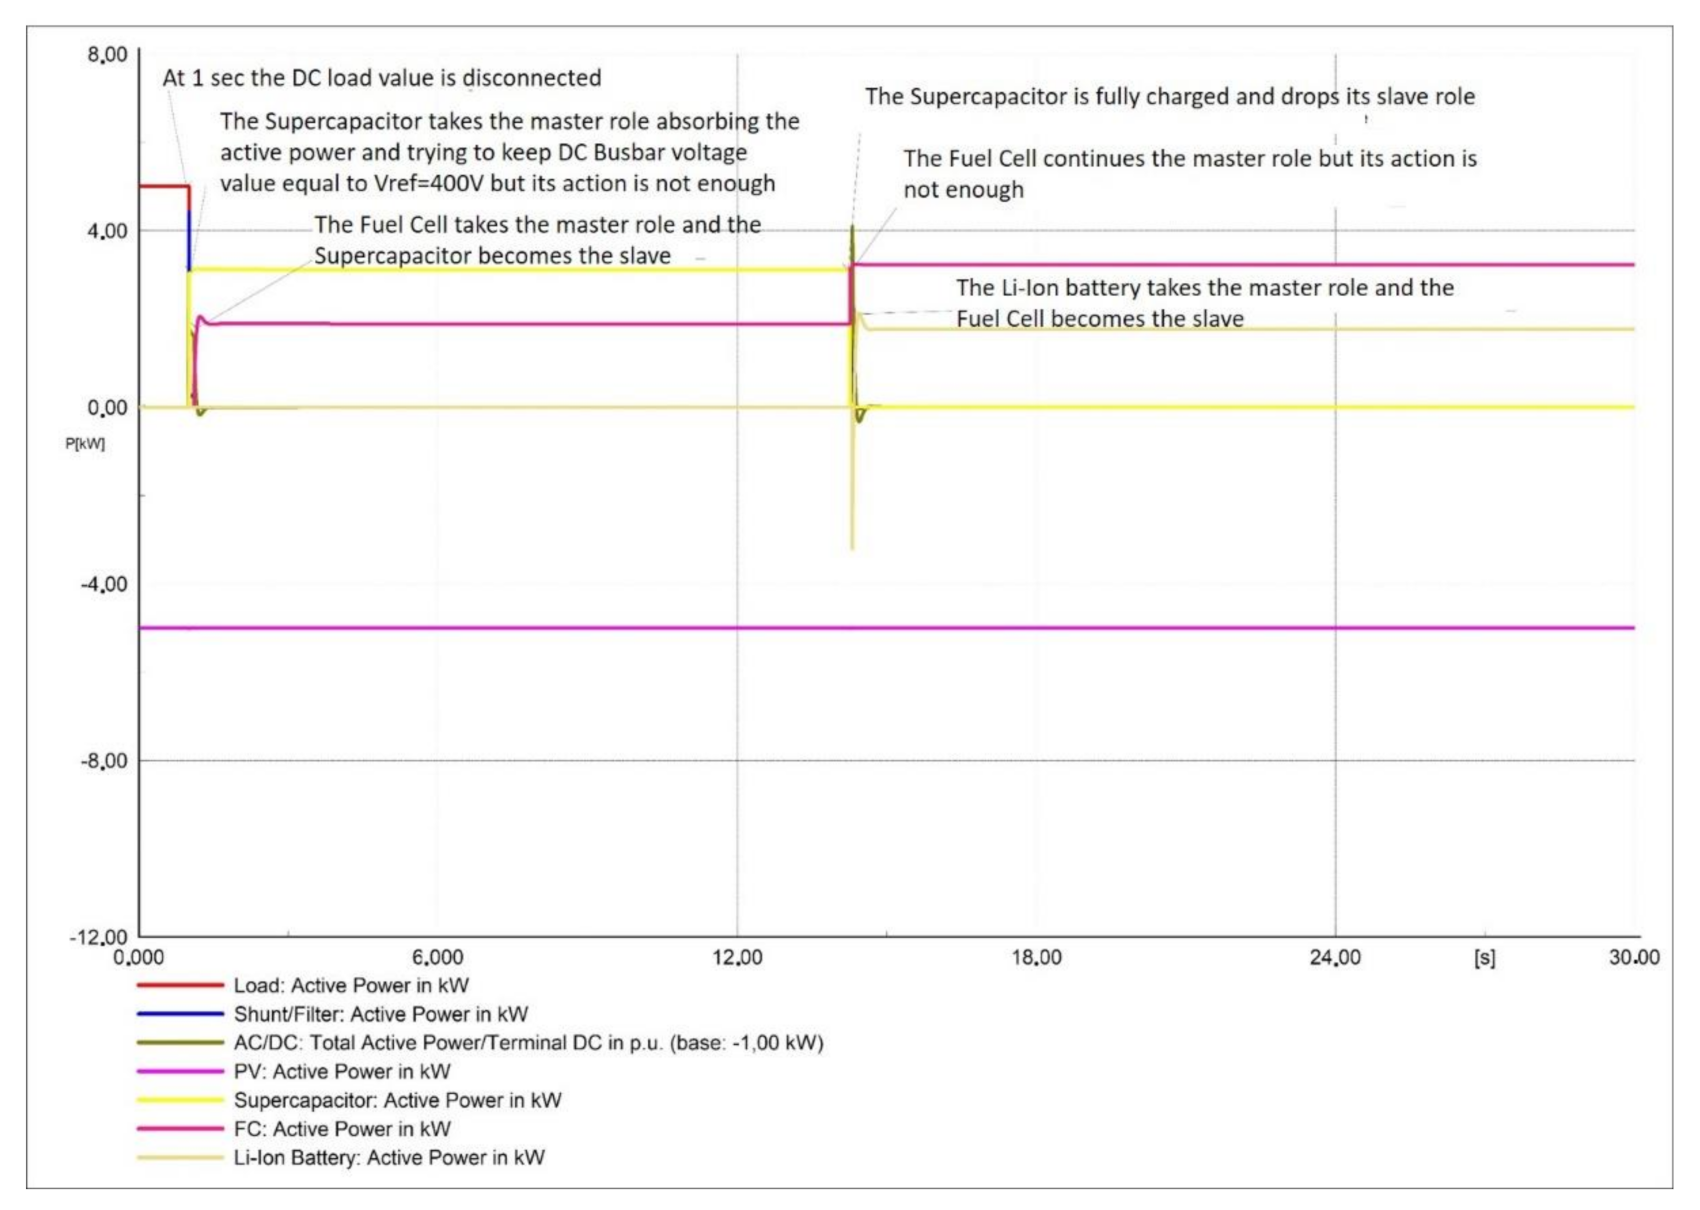Click the x-axis label '18,00'
The image size is (1700, 1210).
[1036, 958]
